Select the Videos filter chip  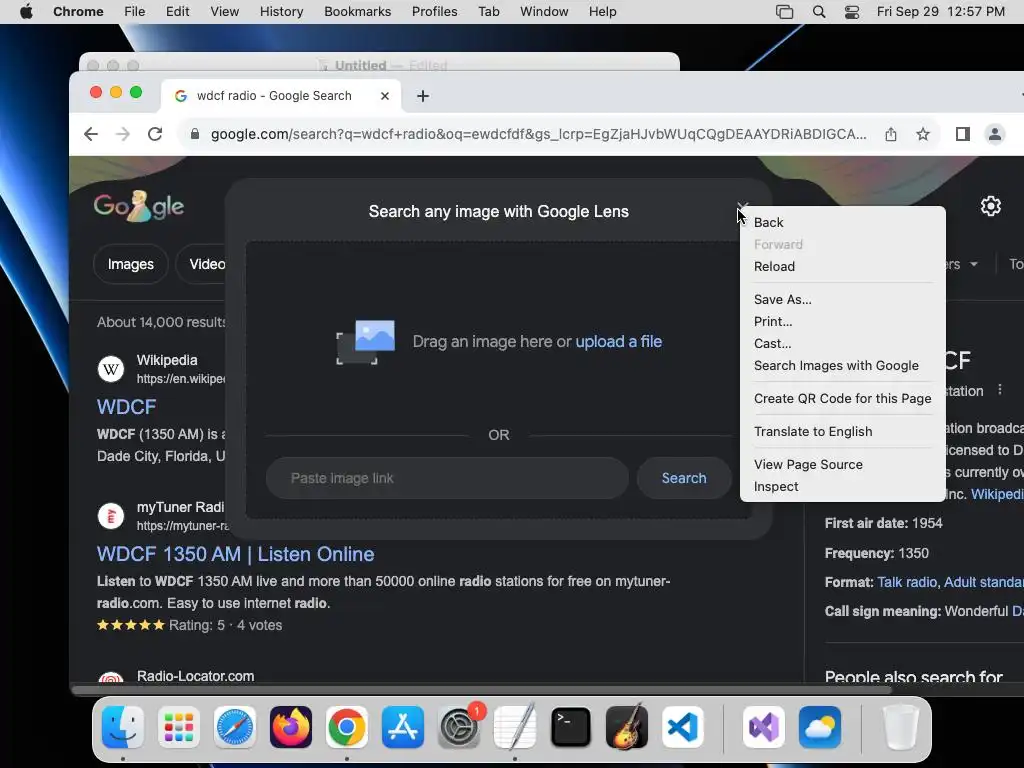point(202,264)
